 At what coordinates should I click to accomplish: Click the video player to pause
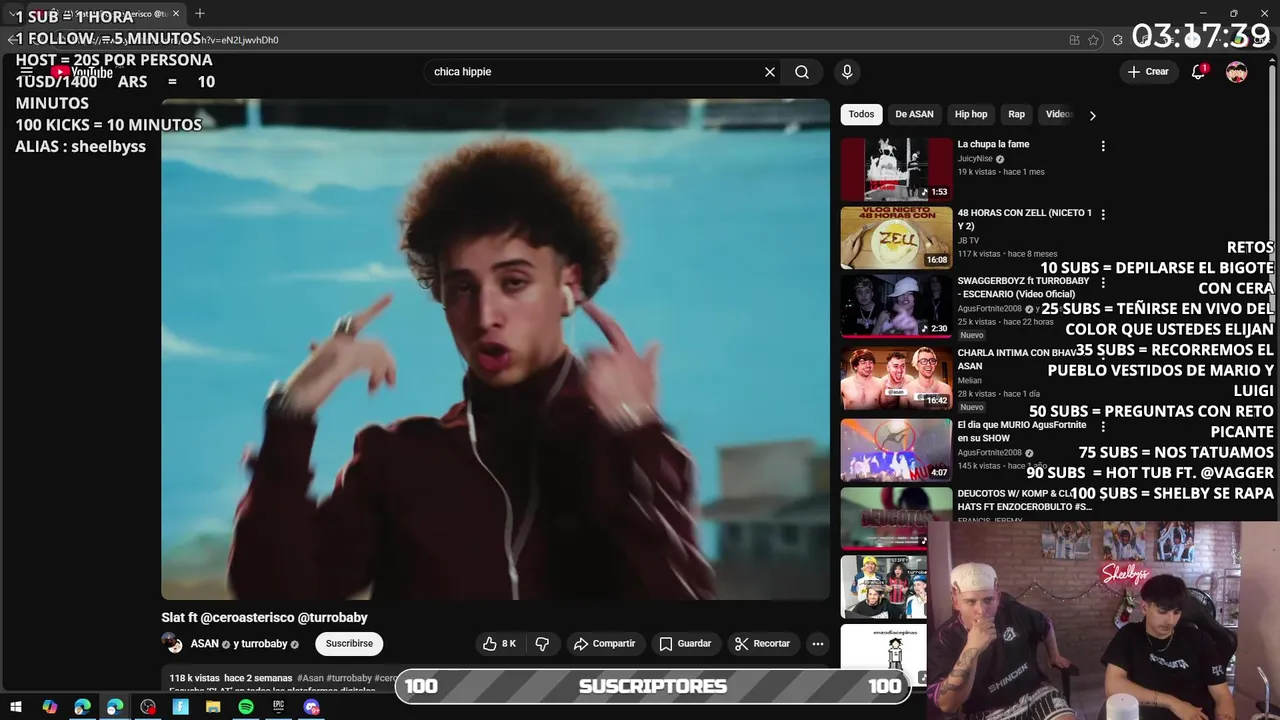click(x=495, y=349)
